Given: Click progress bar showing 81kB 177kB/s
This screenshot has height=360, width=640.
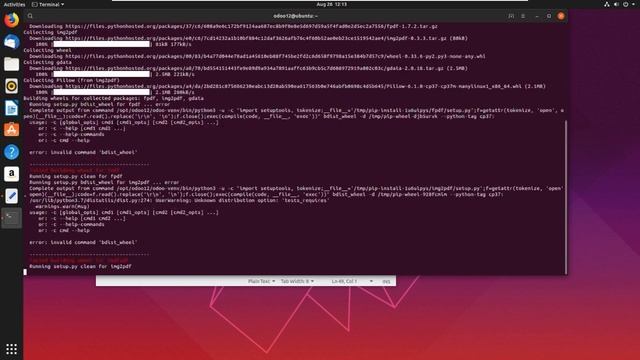Looking at the screenshot, I should pyautogui.click(x=102, y=44).
